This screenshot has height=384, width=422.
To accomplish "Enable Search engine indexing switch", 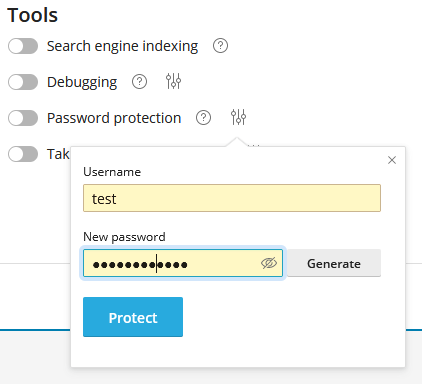I will pos(23,46).
